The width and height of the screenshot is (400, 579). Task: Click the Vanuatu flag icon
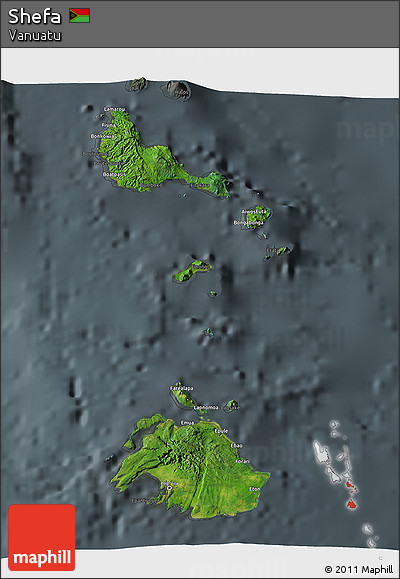pyautogui.click(x=79, y=16)
